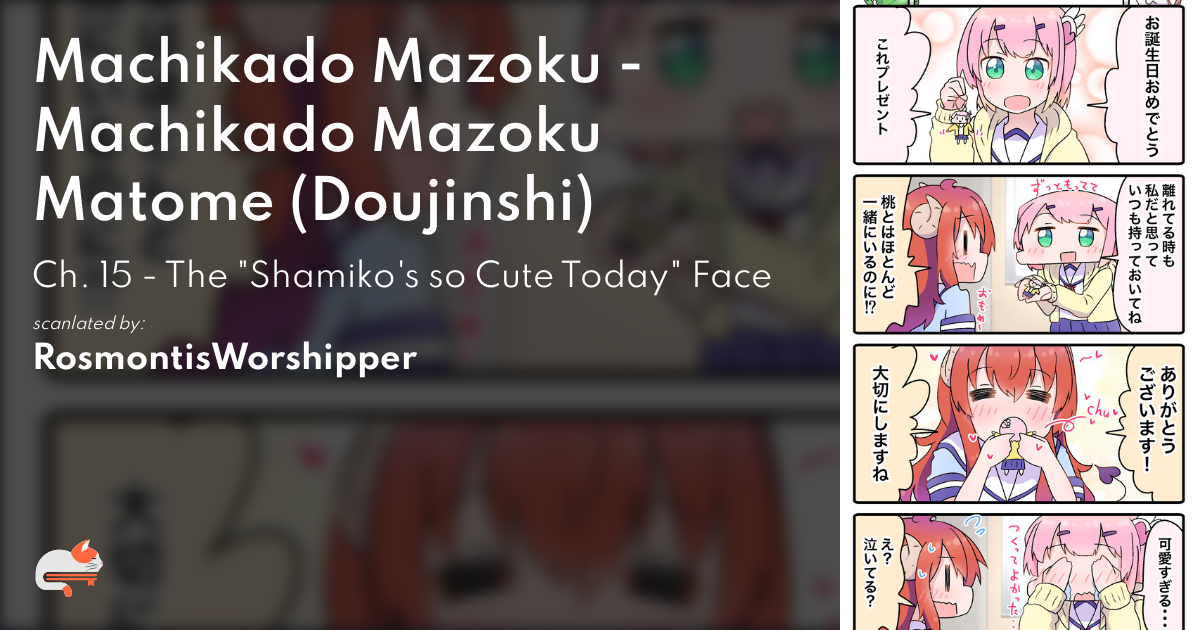Open Ch. 15 Shamiko's so Cute Today

click(402, 275)
